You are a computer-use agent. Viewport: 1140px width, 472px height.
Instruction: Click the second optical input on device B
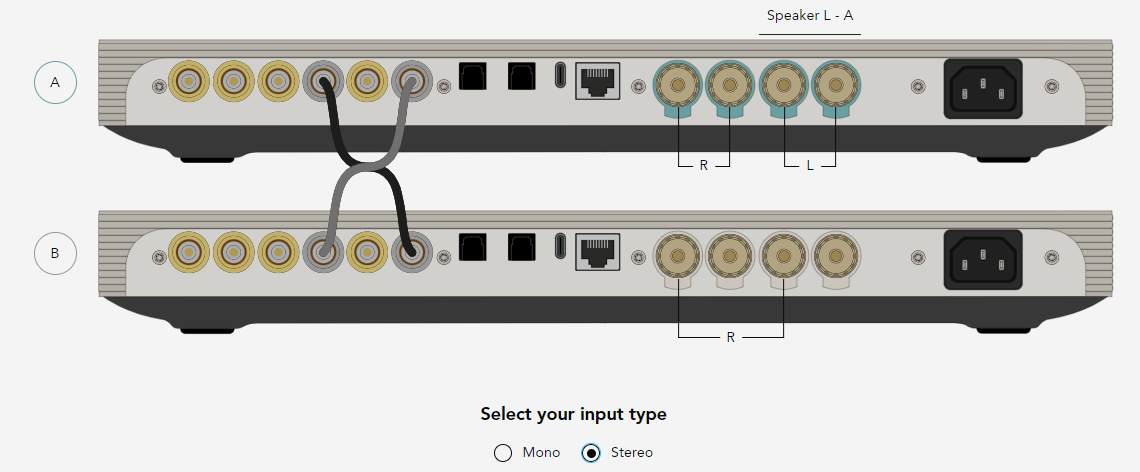point(522,247)
